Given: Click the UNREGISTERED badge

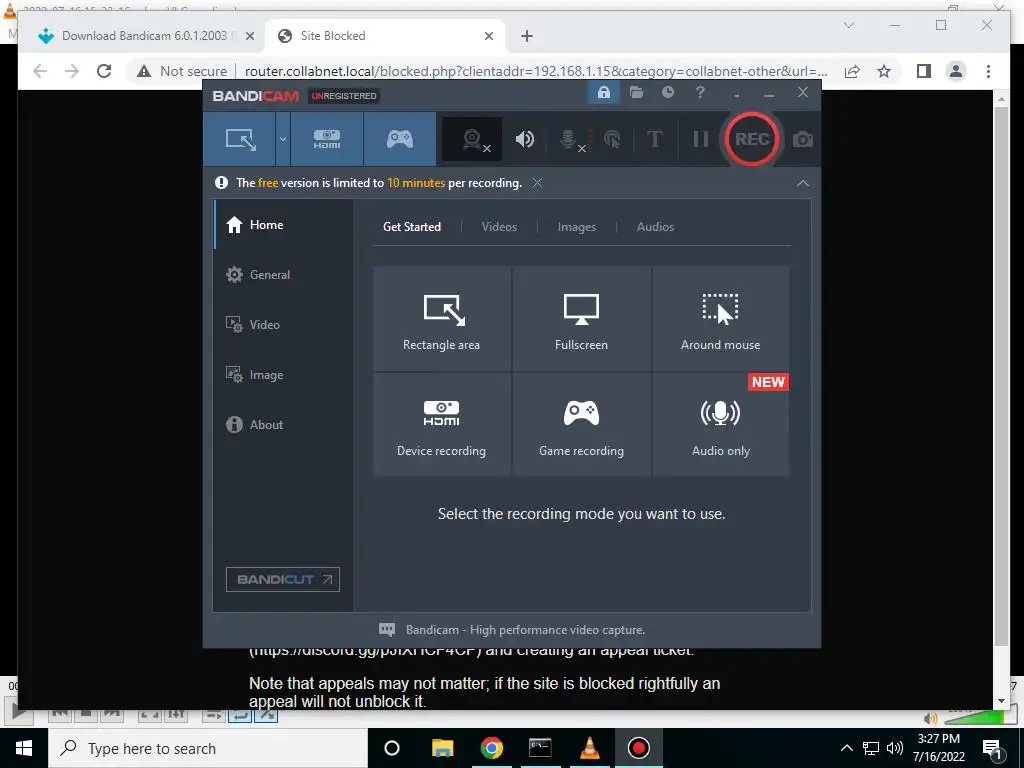Looking at the screenshot, I should coord(344,96).
